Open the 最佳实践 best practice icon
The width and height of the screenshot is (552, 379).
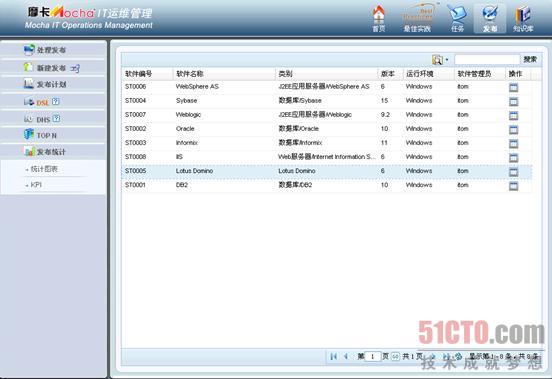(417, 18)
